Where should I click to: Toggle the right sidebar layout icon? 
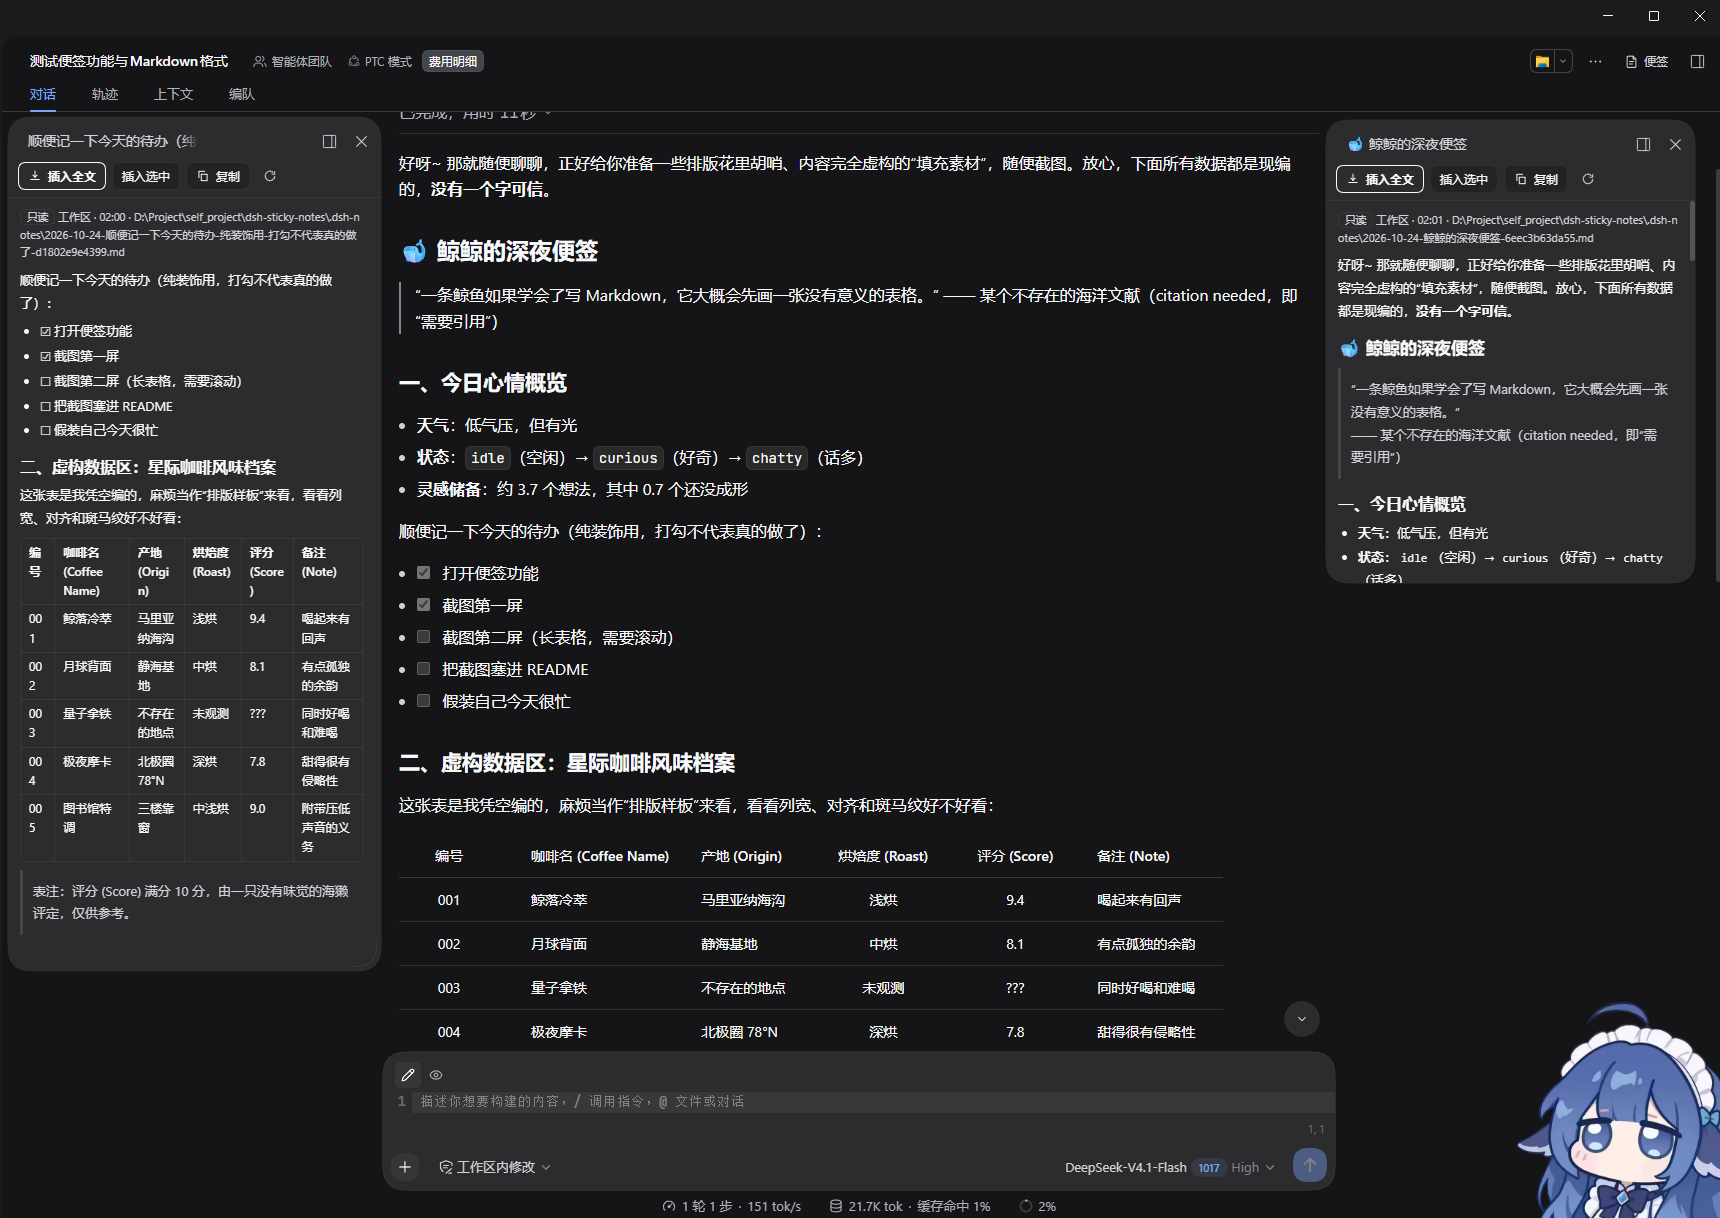point(1697,62)
